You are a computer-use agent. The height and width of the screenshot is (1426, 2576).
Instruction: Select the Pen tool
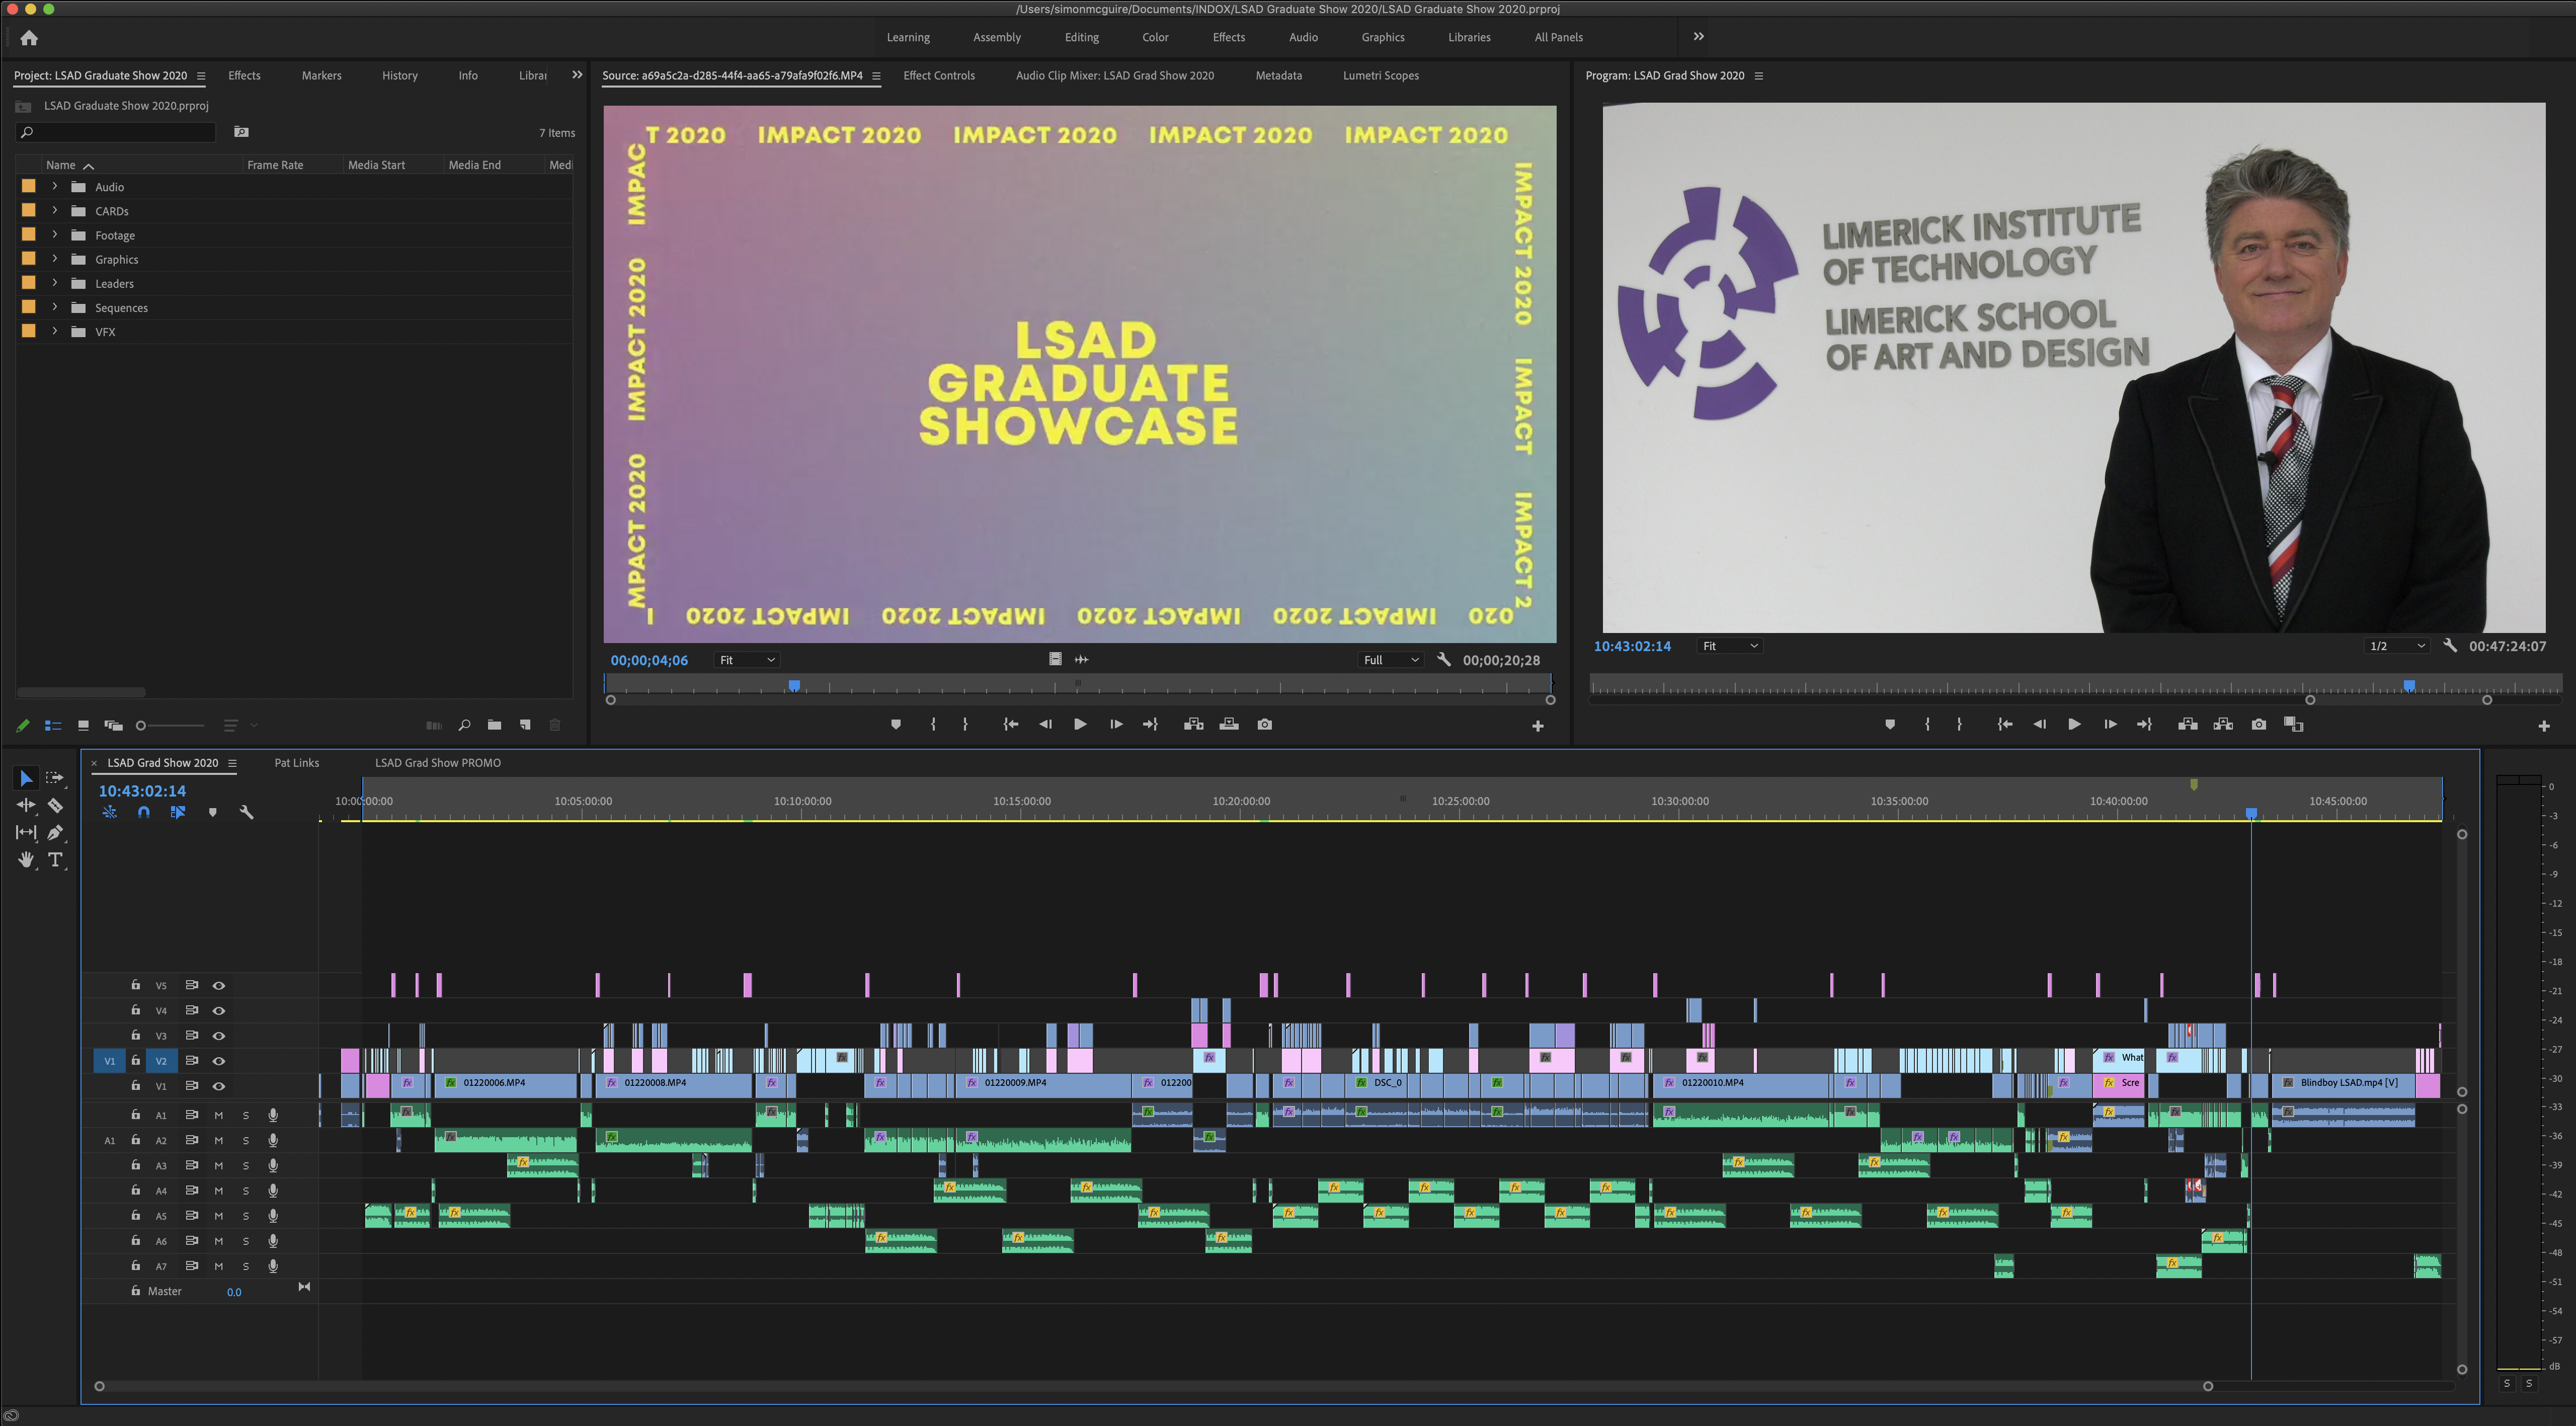[55, 832]
